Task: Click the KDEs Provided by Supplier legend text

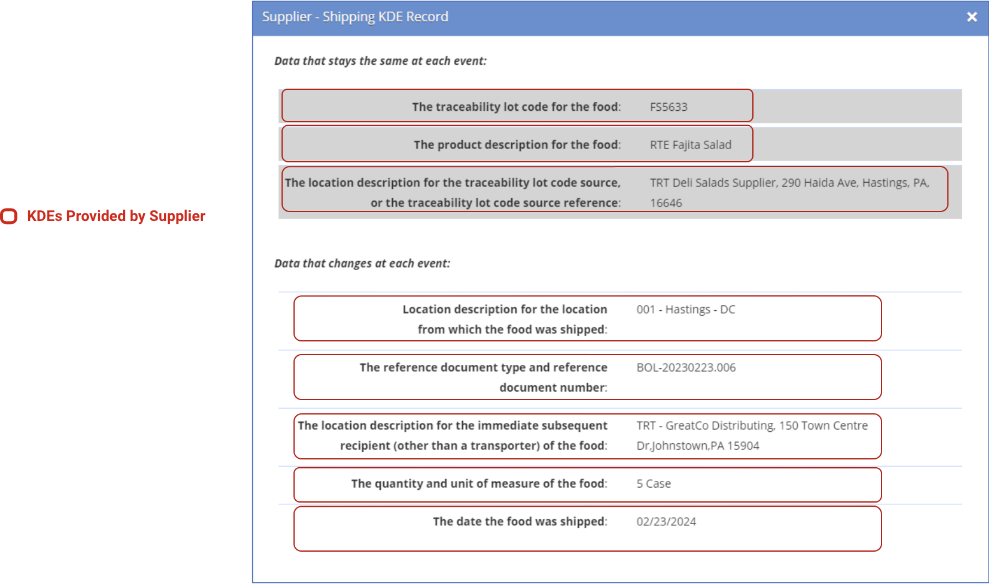Action: coord(116,216)
